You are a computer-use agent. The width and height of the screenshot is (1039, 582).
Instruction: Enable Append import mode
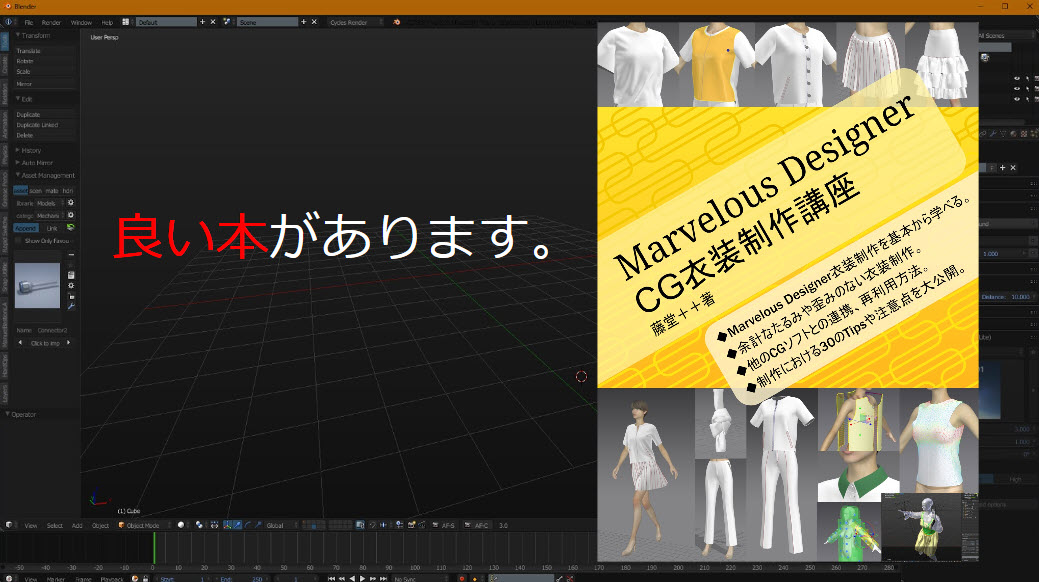point(26,228)
